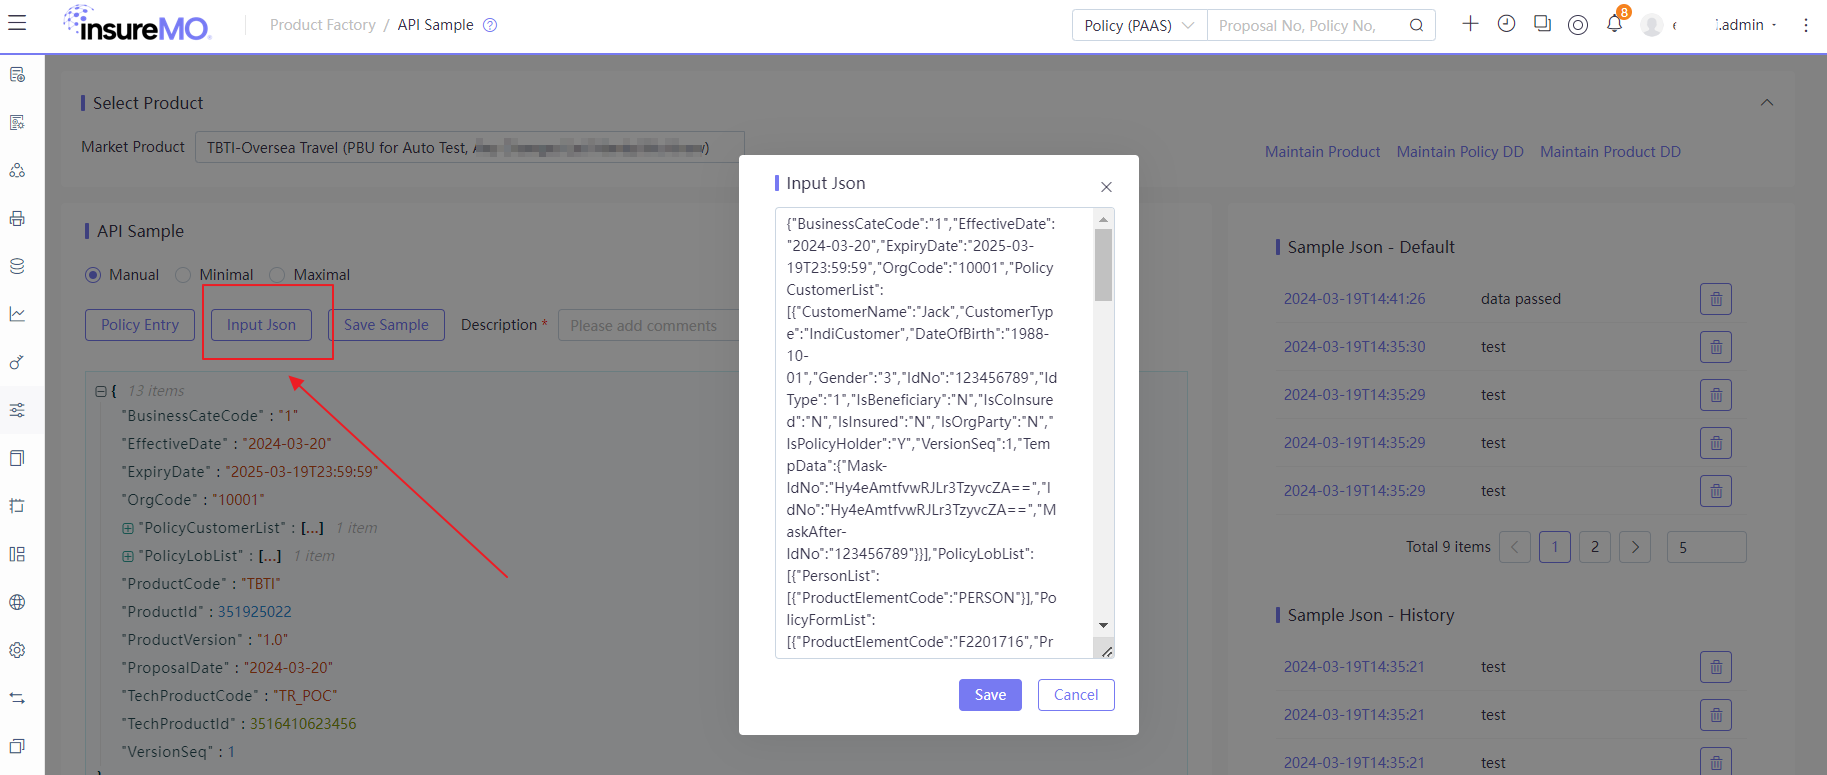Click Product Factory breadcrumb
Image resolution: width=1827 pixels, height=775 pixels.
coord(323,25)
